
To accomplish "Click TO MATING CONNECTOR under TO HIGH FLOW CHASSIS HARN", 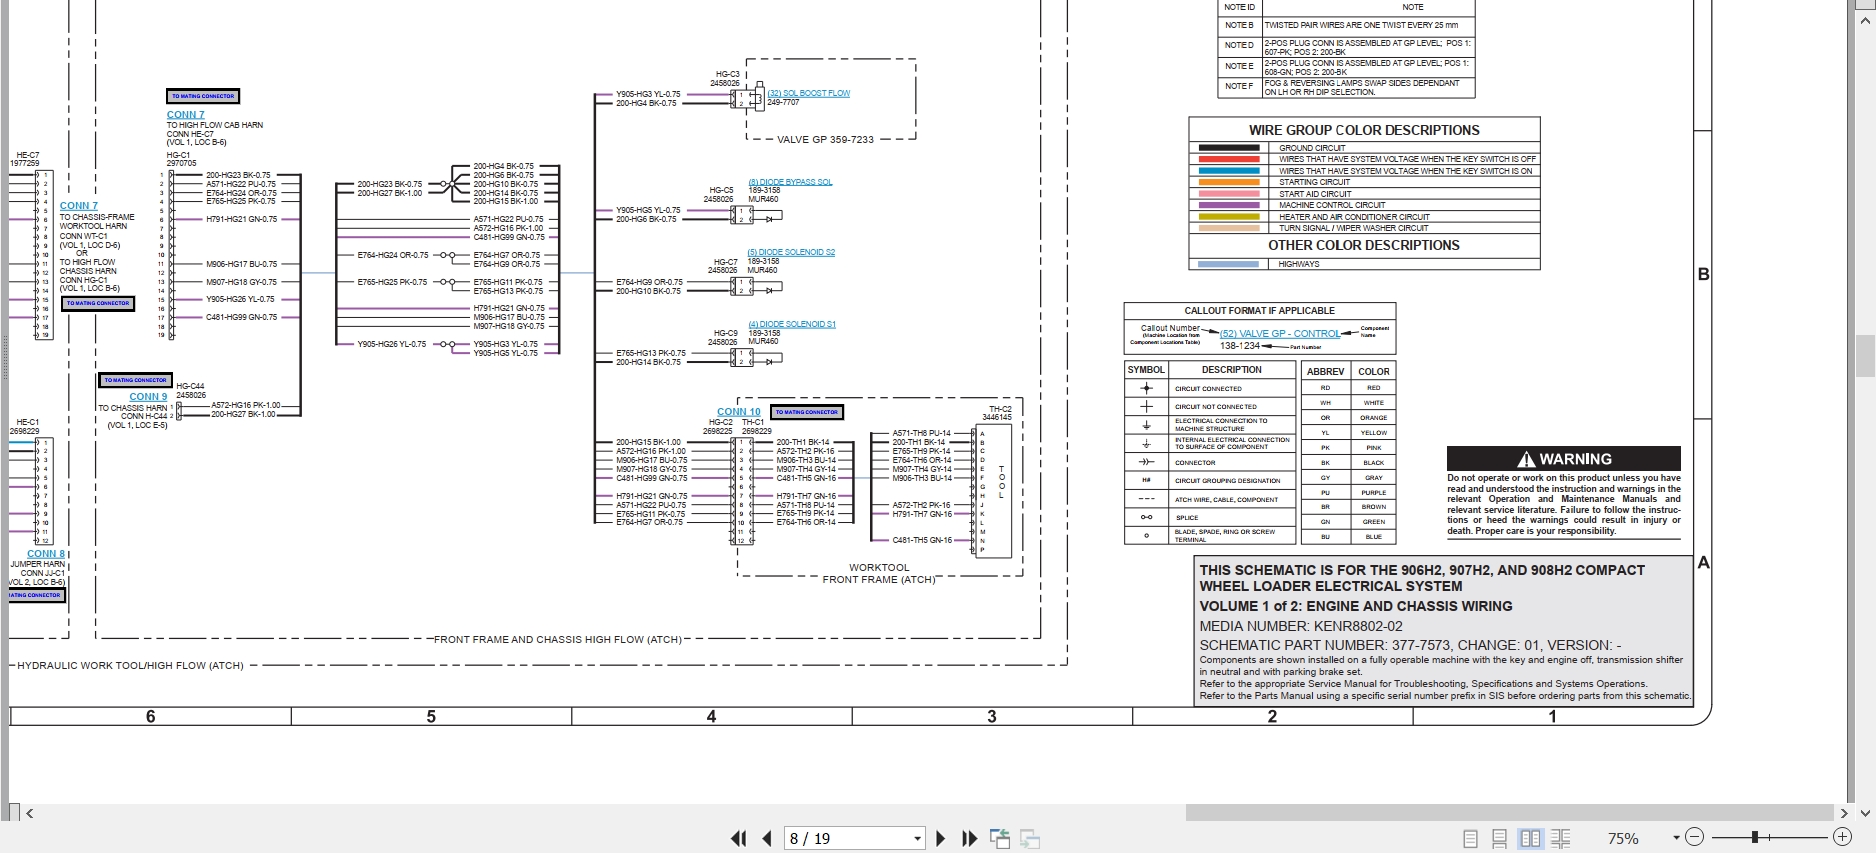I will (x=98, y=303).
